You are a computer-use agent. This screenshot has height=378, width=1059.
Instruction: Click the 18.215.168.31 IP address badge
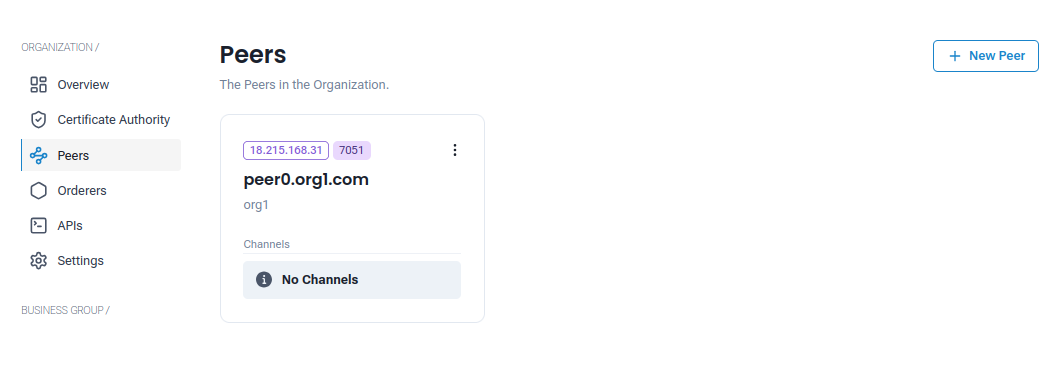coord(286,151)
